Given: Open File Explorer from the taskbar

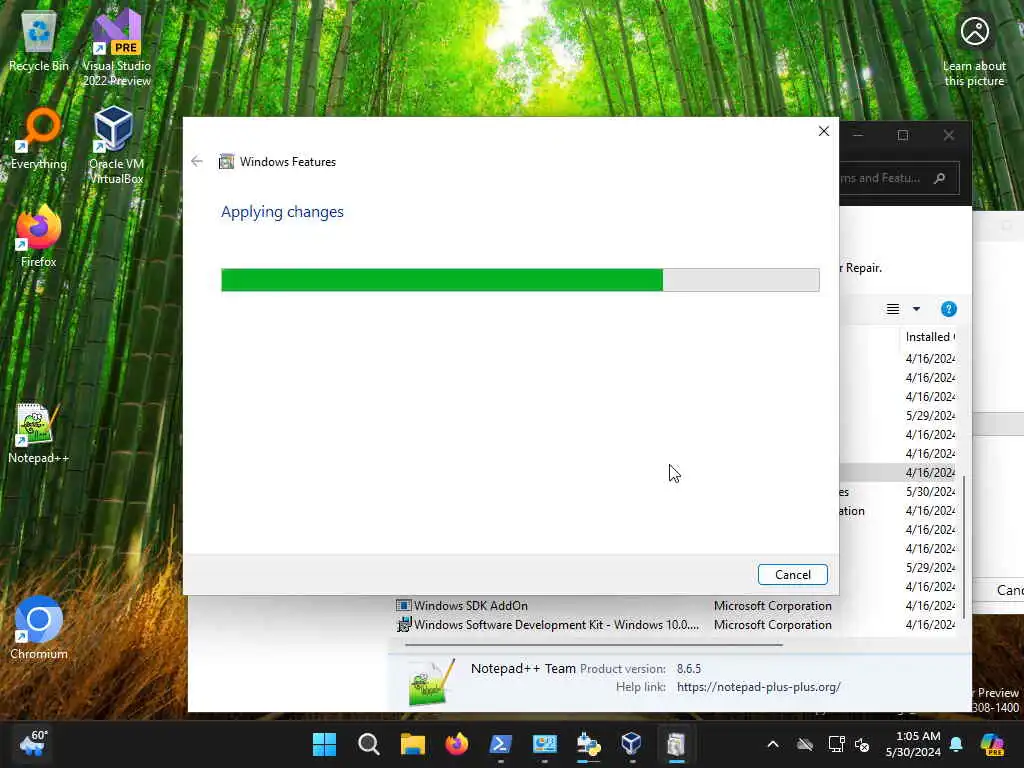Looking at the screenshot, I should 413,744.
